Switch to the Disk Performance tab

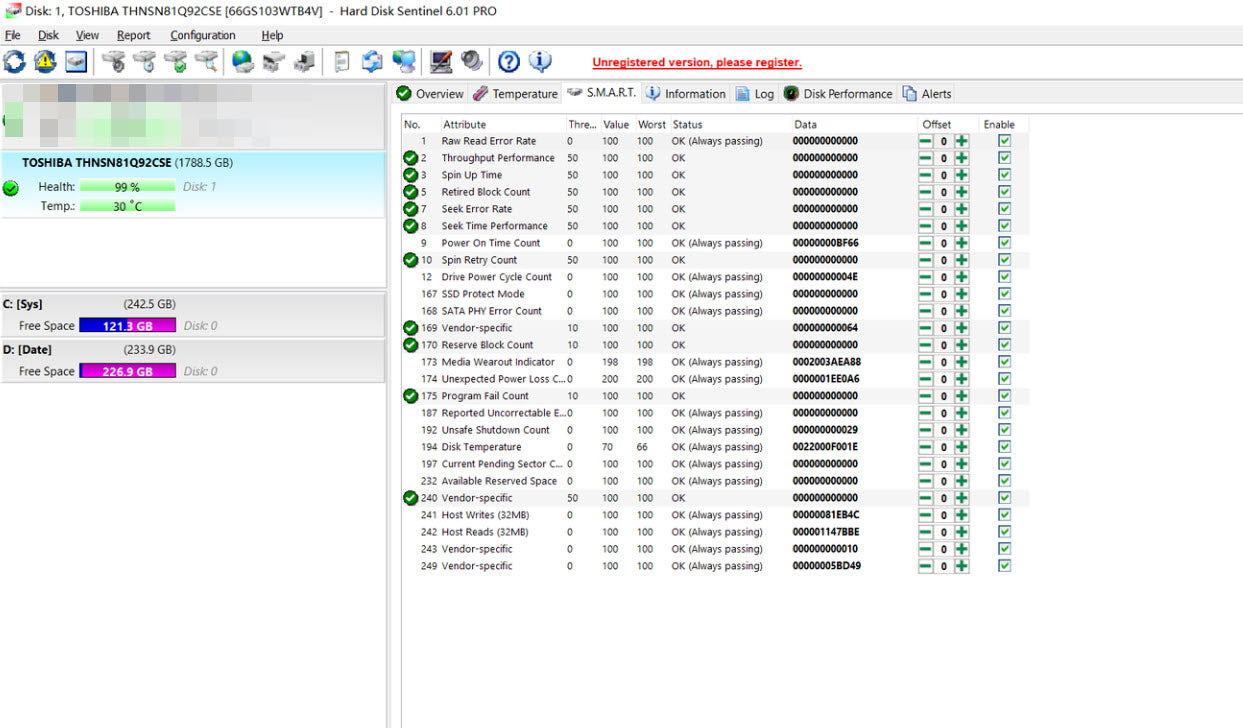(x=838, y=93)
